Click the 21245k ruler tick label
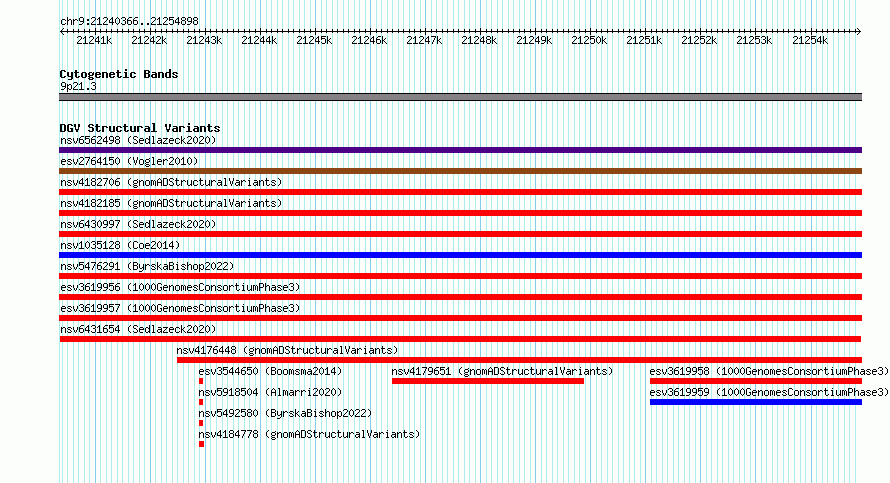 point(314,40)
